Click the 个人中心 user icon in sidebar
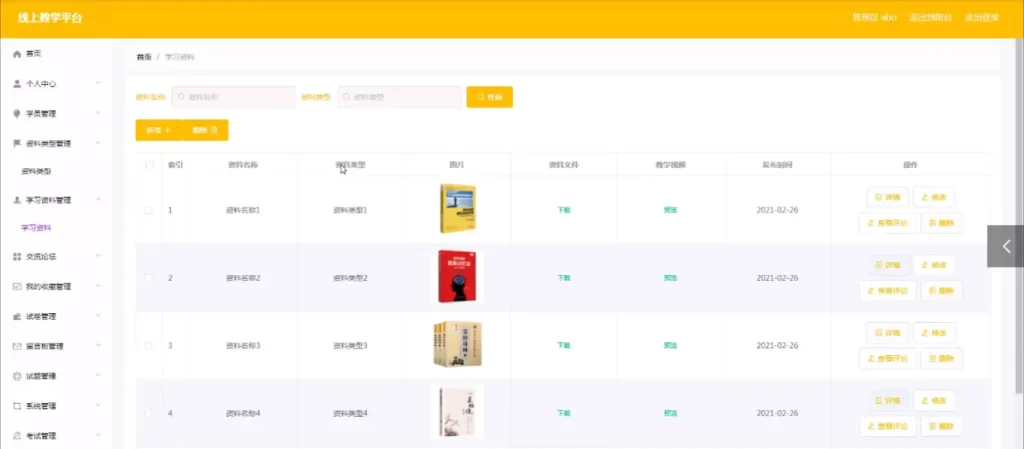The height and width of the screenshot is (449, 1024). pos(17,84)
